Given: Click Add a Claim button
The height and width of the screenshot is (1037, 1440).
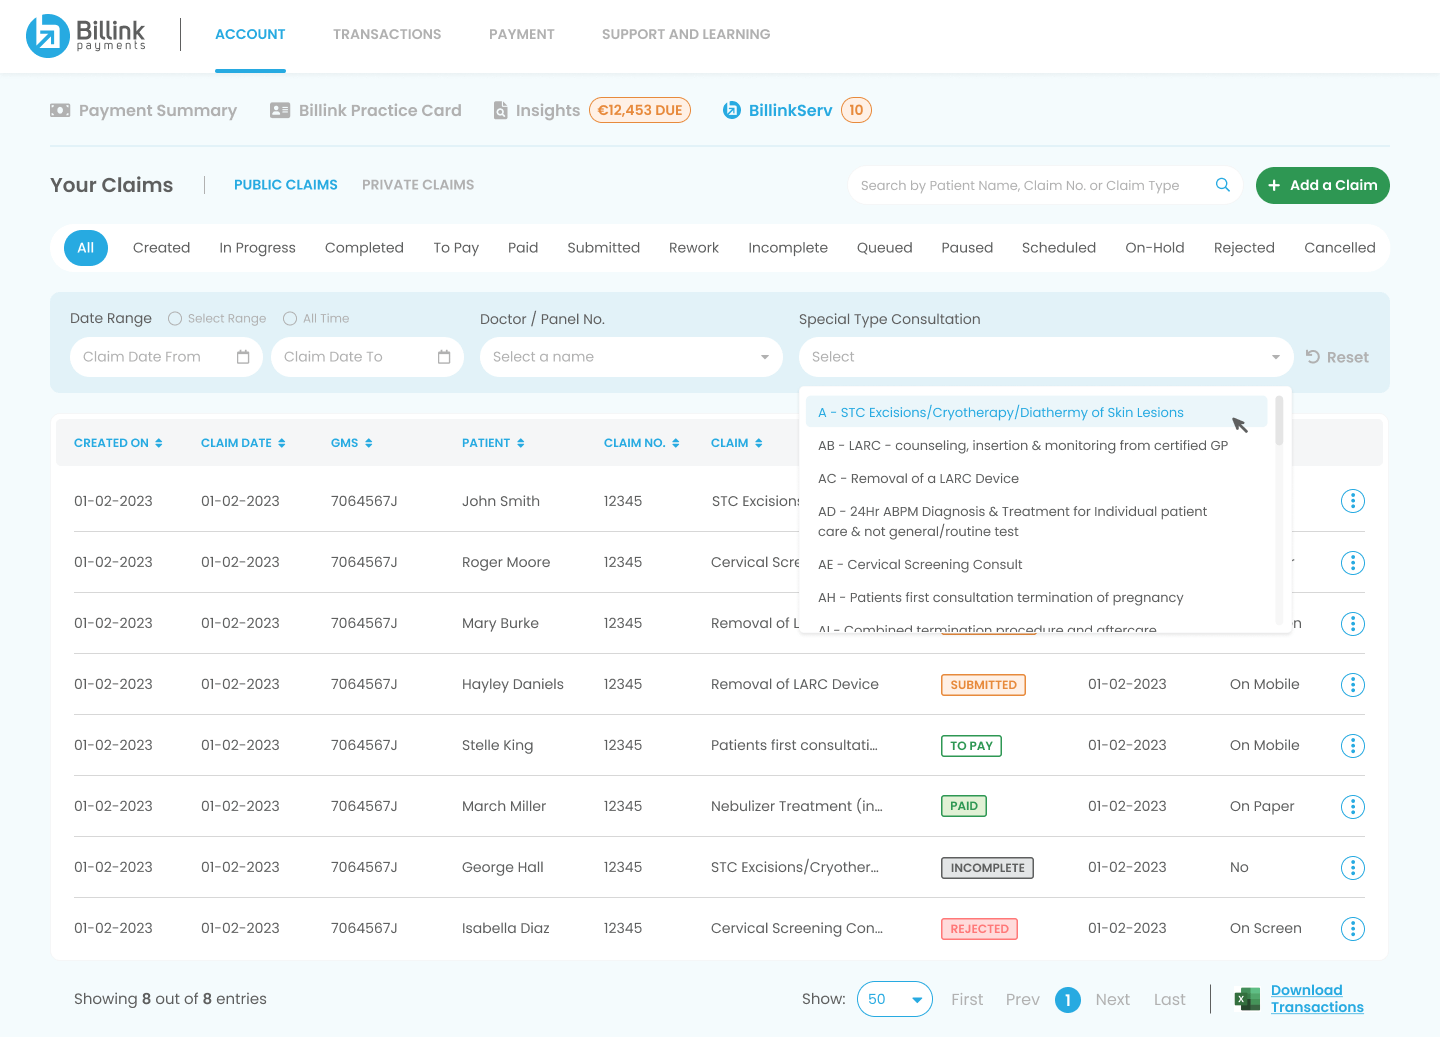Looking at the screenshot, I should click(1322, 185).
